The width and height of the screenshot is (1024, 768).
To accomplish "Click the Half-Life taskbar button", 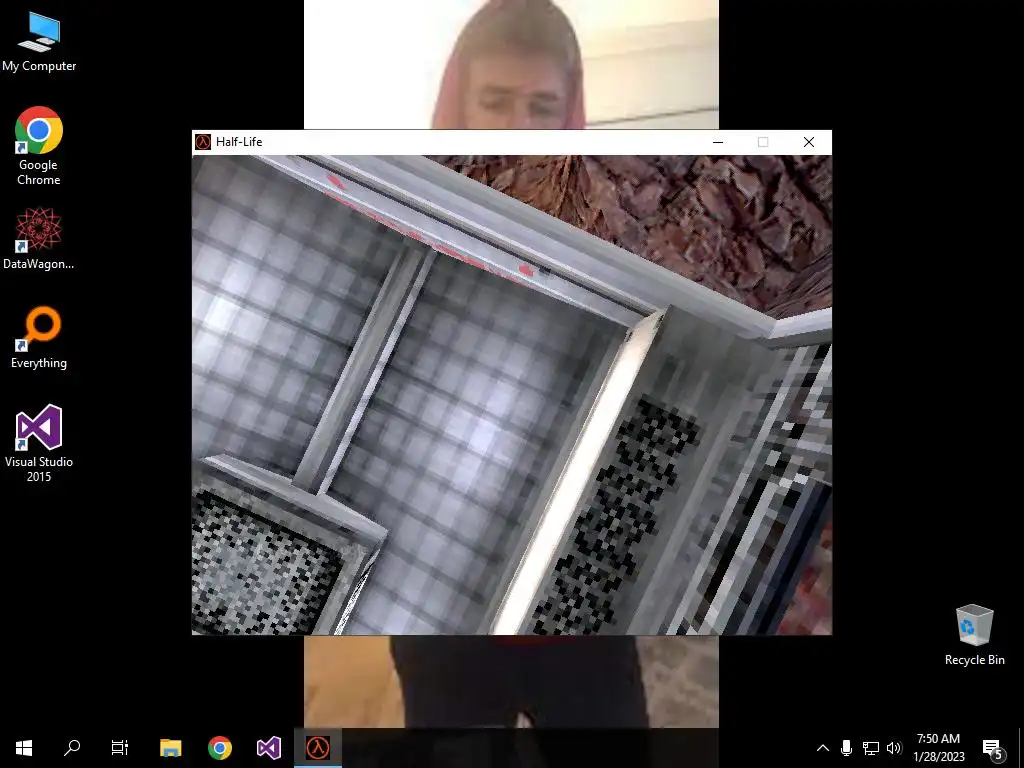I will click(318, 748).
